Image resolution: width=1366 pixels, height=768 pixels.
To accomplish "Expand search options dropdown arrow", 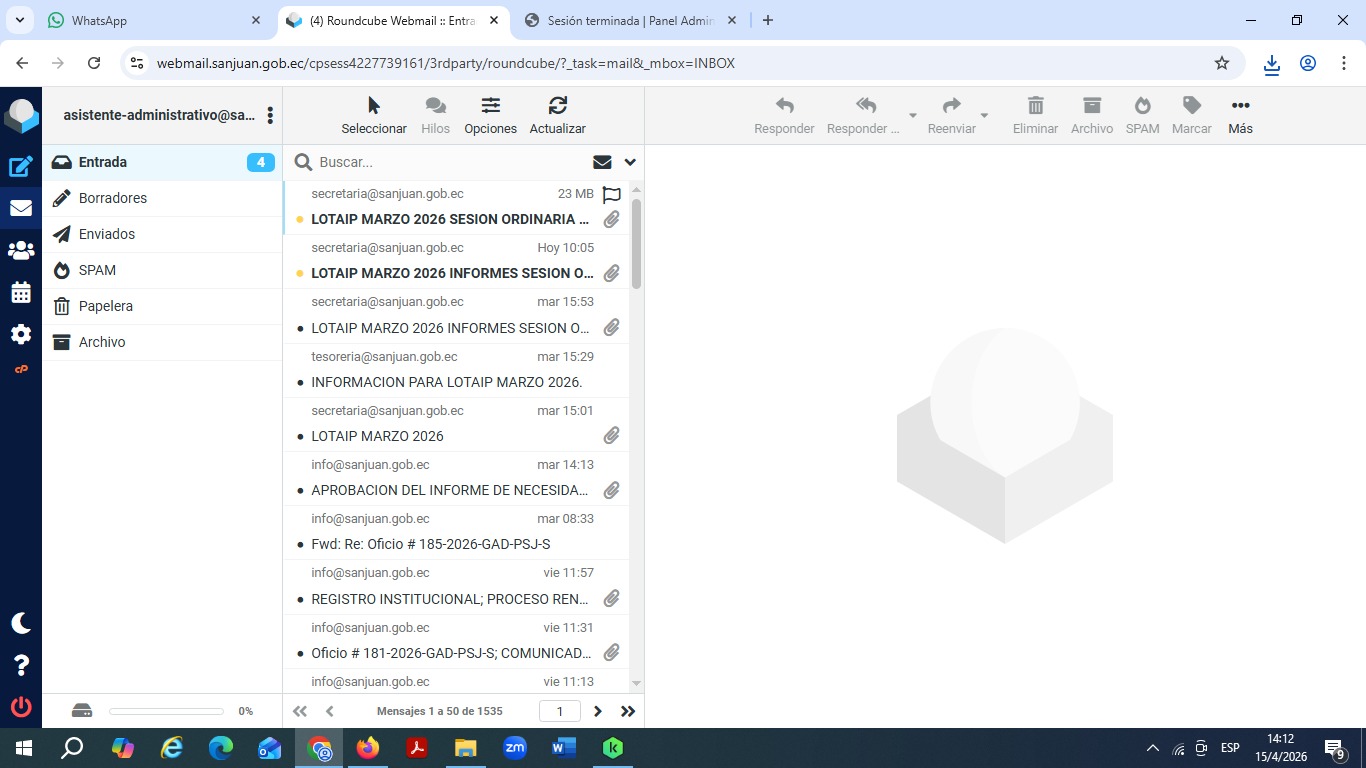I will click(630, 162).
